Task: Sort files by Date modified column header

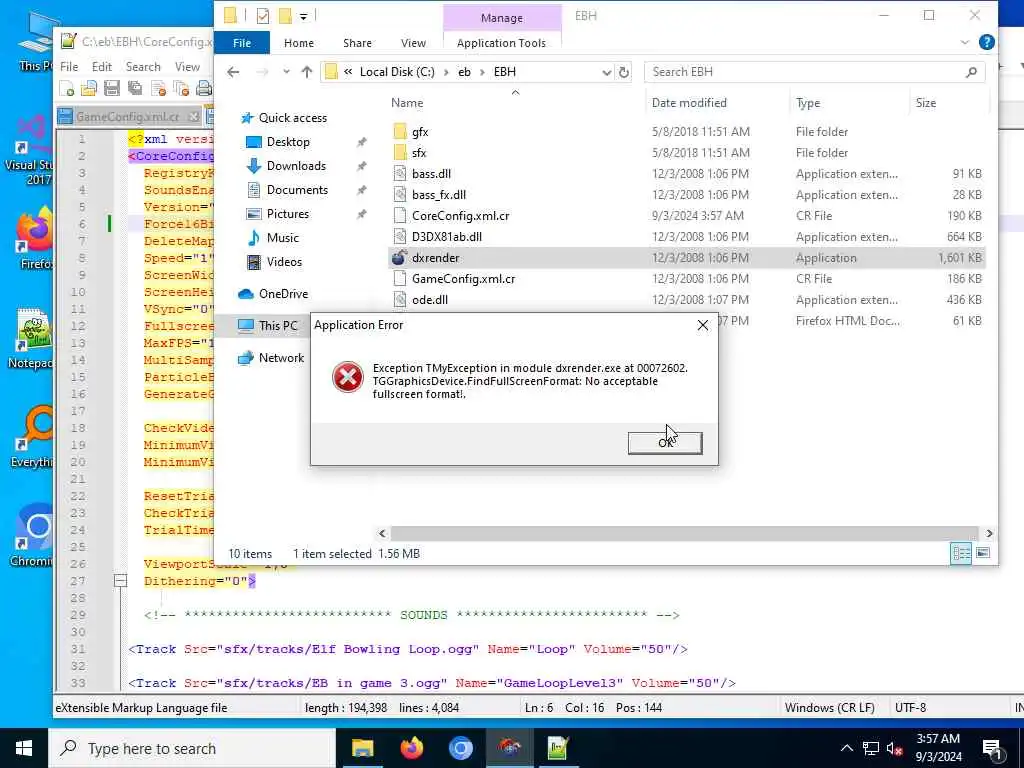Action: coord(689,103)
